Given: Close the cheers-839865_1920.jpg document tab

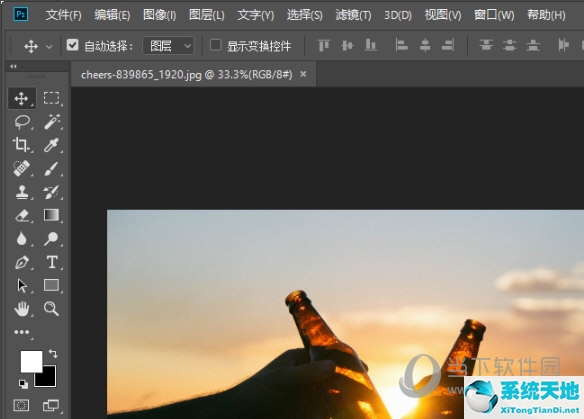Looking at the screenshot, I should pyautogui.click(x=304, y=74).
